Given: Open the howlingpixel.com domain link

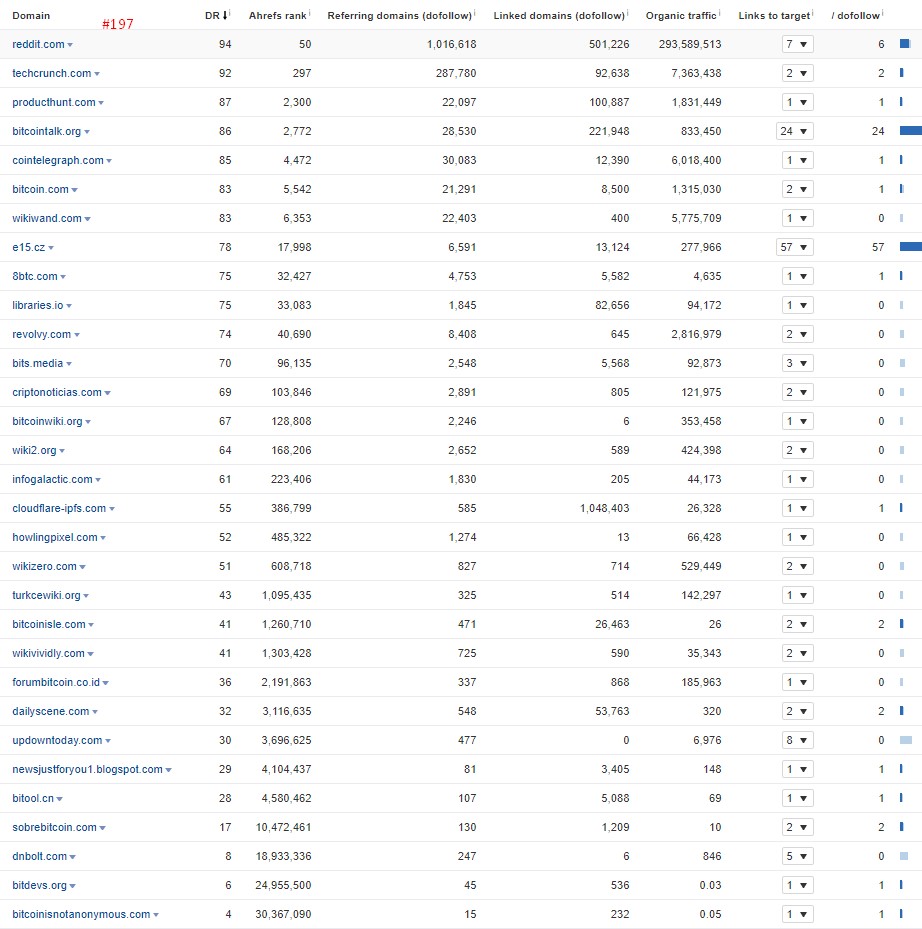Looking at the screenshot, I should click(x=55, y=538).
